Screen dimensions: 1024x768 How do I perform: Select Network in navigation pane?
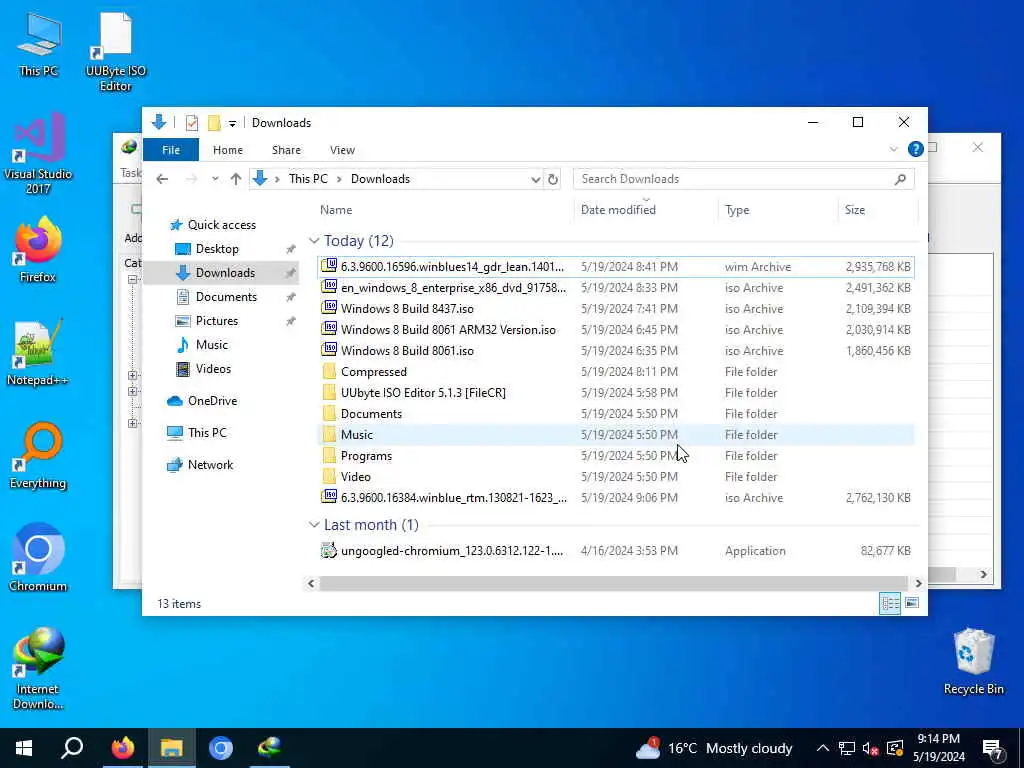pos(210,465)
